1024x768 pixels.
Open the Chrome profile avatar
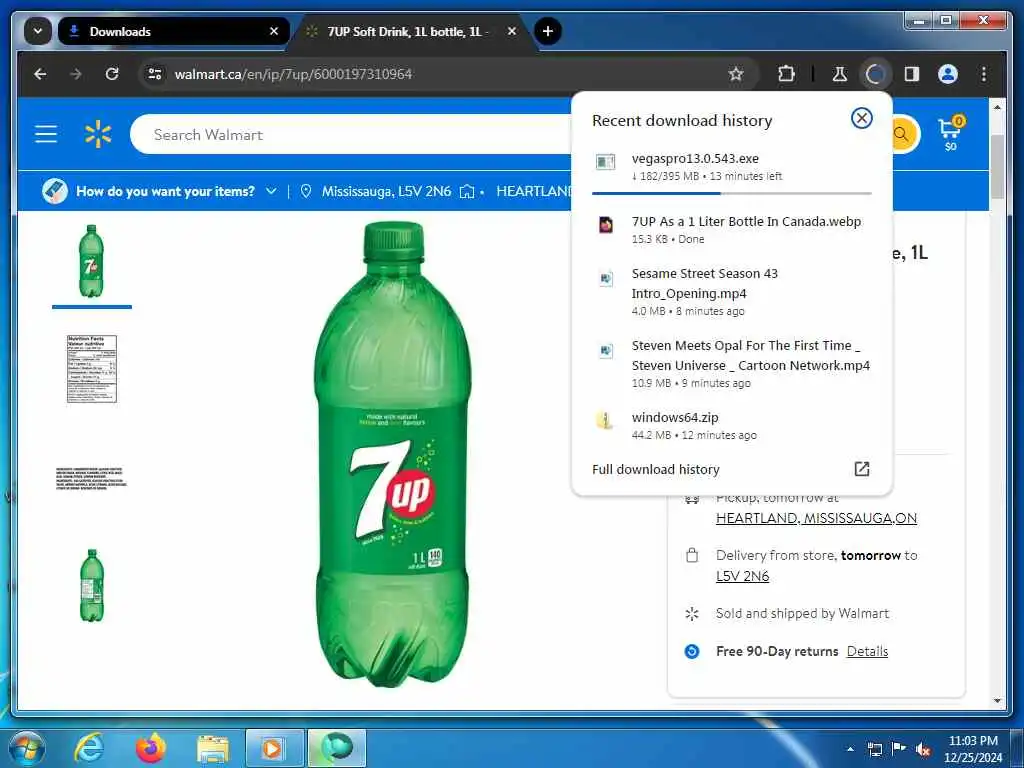coord(948,74)
